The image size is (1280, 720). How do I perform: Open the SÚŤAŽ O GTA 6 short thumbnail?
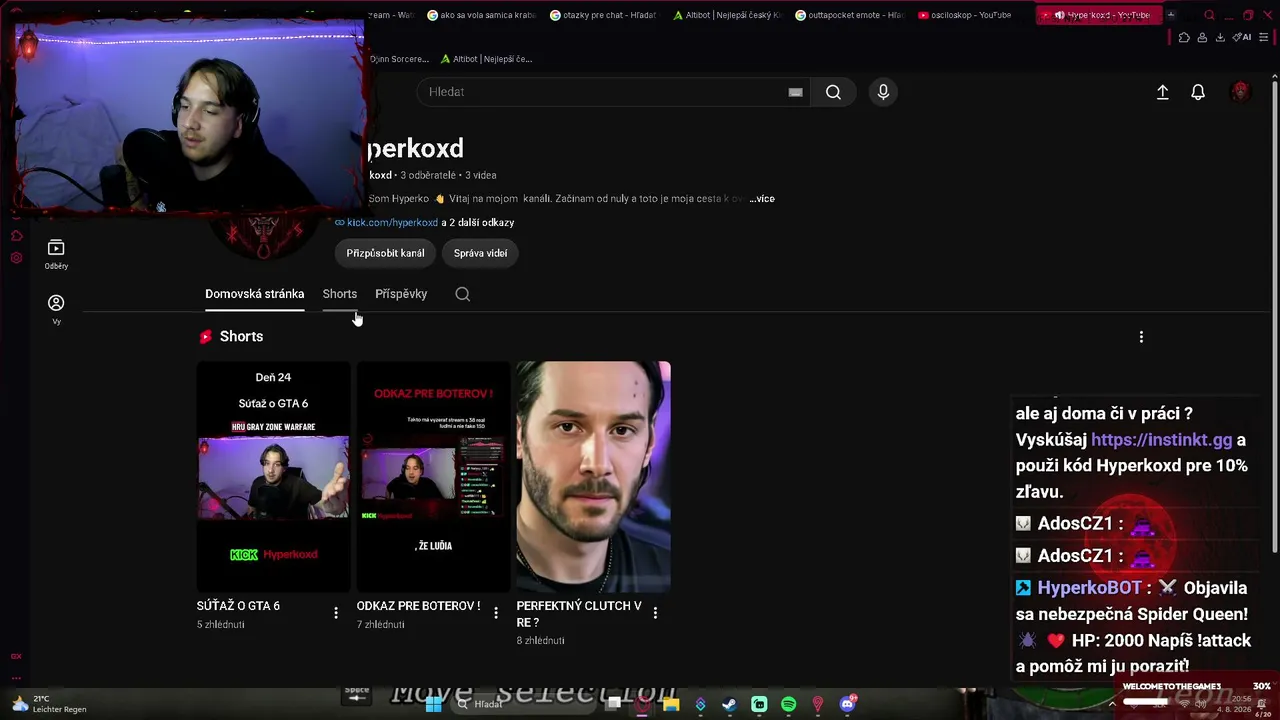point(273,477)
